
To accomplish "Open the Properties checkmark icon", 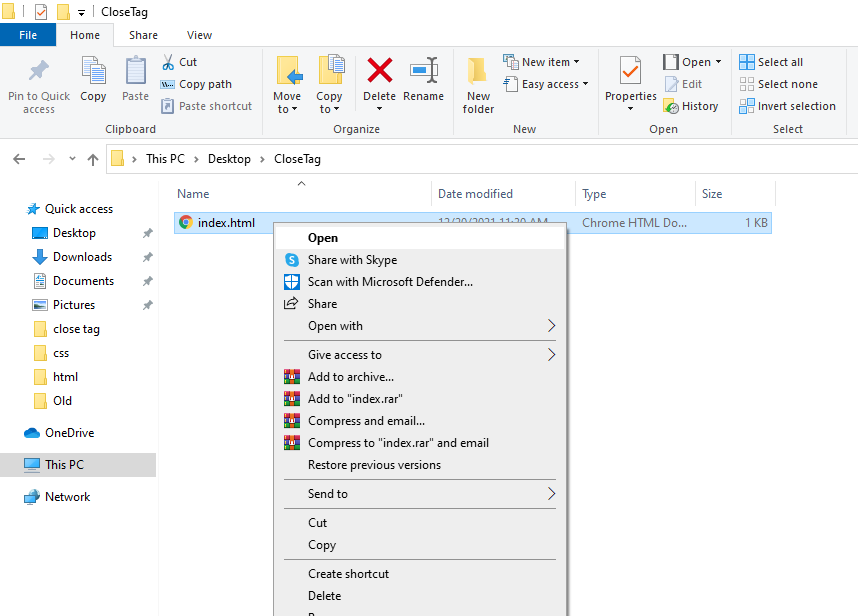I will point(630,71).
